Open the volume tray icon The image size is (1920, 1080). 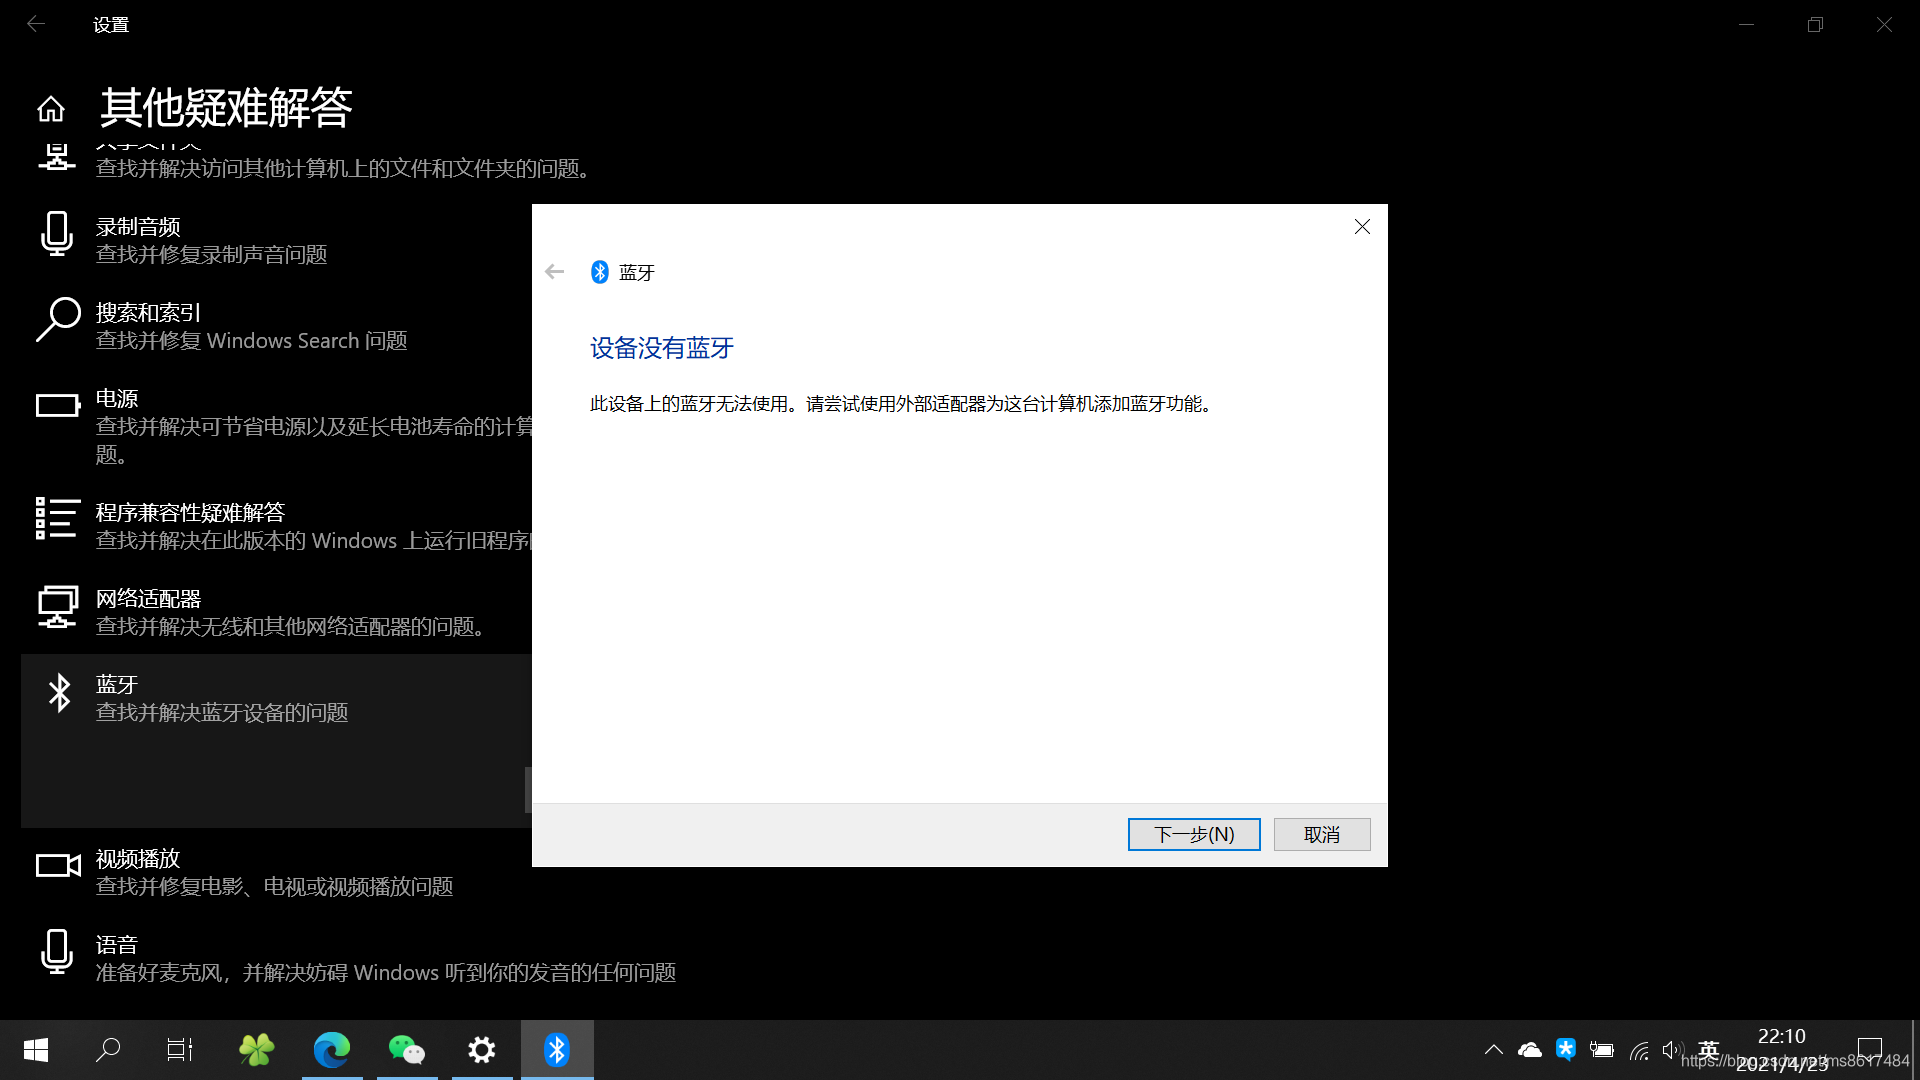pos(1673,1050)
